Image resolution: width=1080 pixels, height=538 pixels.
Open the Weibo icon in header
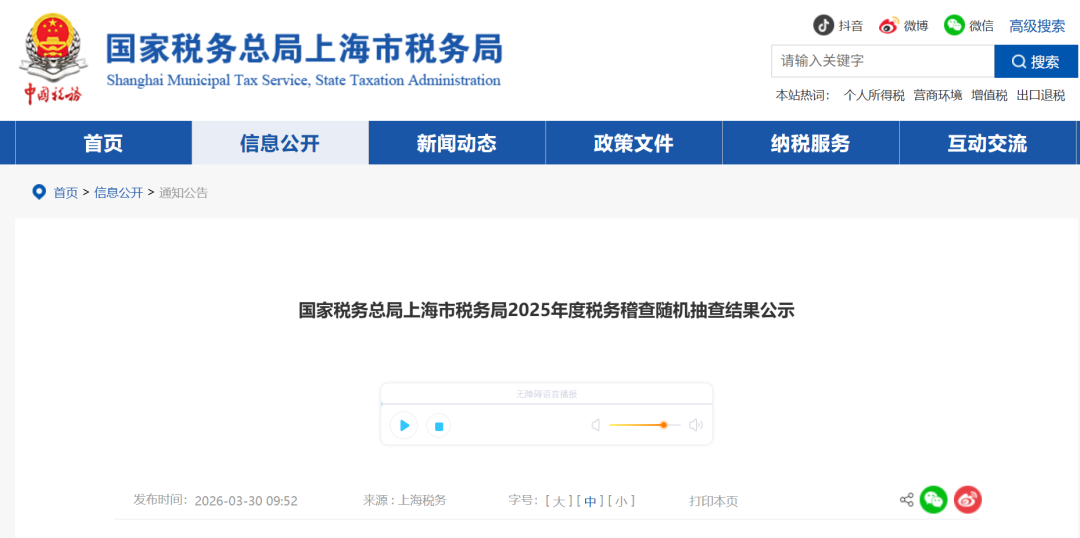pos(889,25)
